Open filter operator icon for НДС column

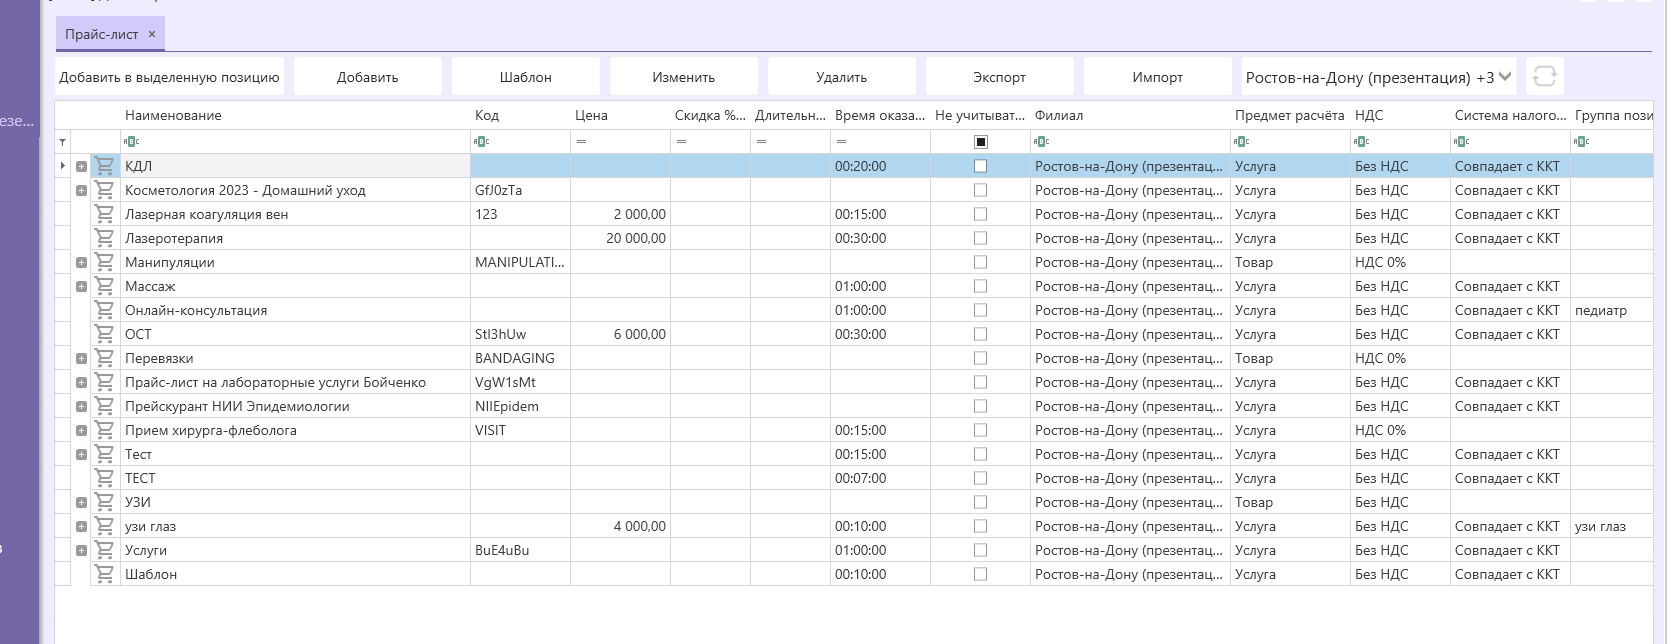[x=1361, y=142]
